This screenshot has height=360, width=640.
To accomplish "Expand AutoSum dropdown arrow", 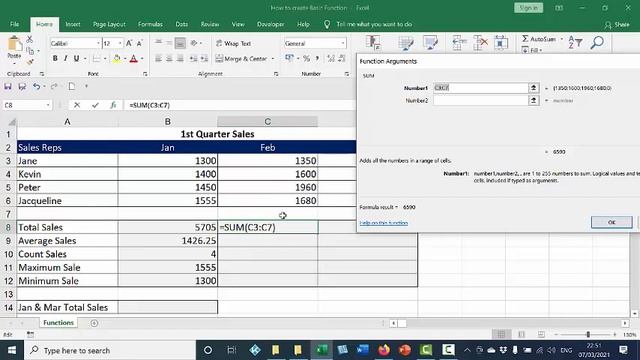I will click(562, 39).
